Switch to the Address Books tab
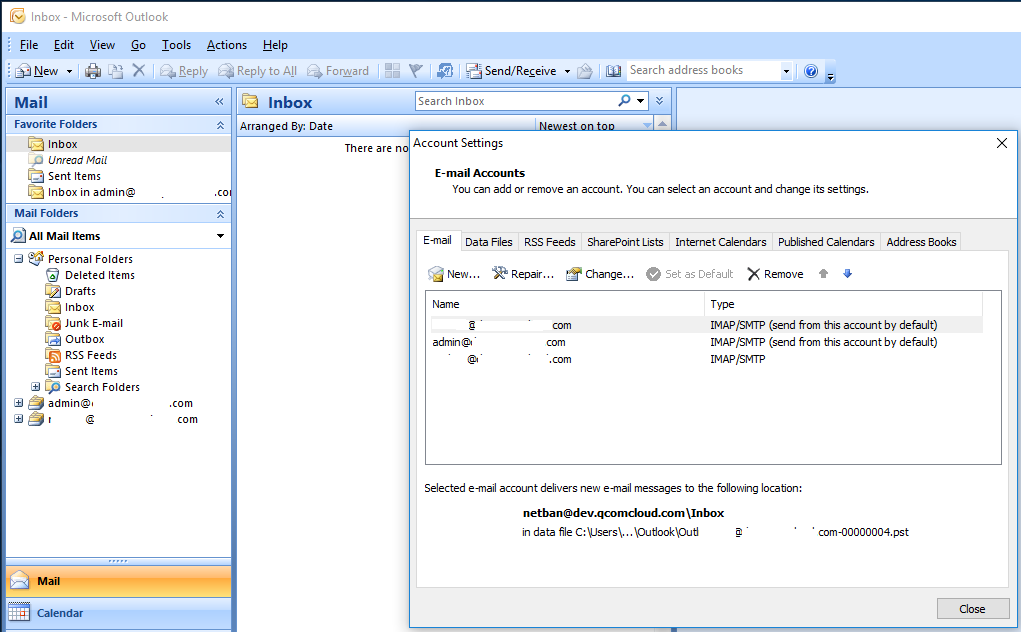Screen dimensions: 1021x632 (x=921, y=242)
